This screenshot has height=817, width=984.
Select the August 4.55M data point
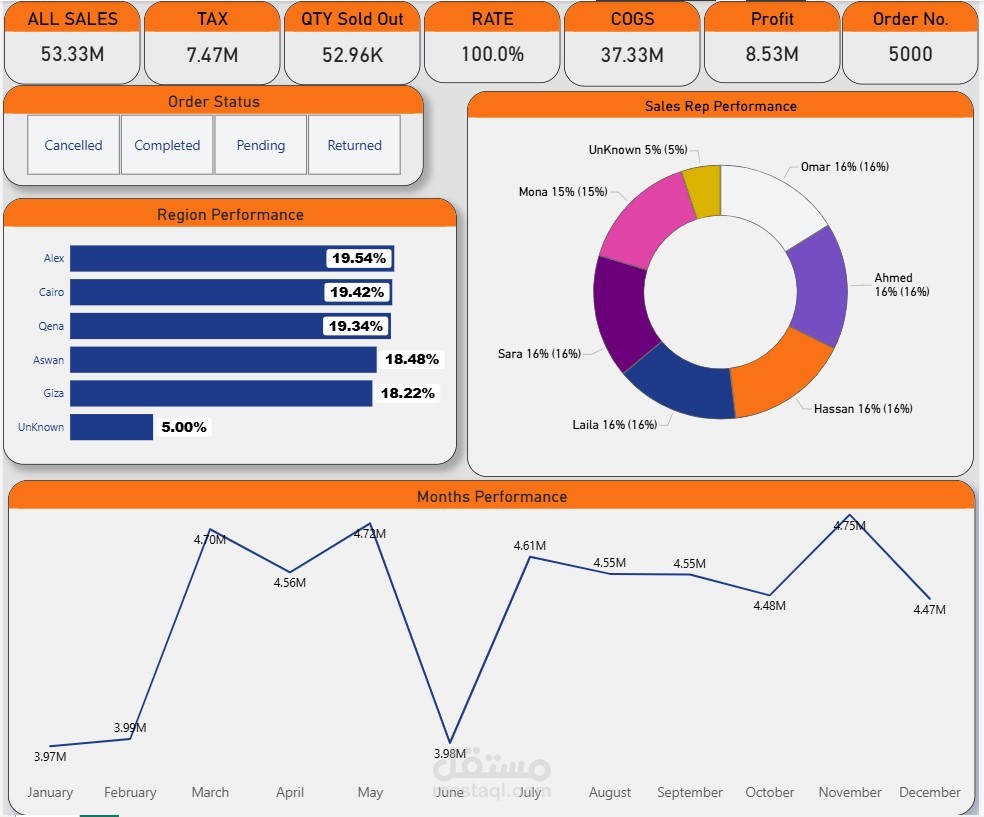610,574
